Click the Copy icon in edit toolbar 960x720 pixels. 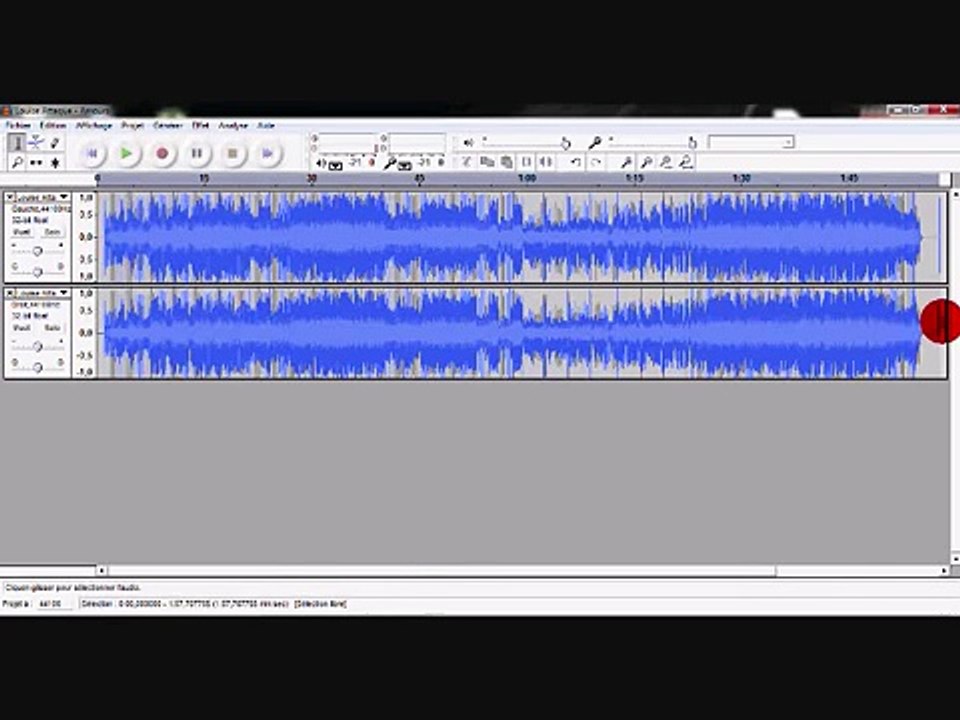point(487,162)
